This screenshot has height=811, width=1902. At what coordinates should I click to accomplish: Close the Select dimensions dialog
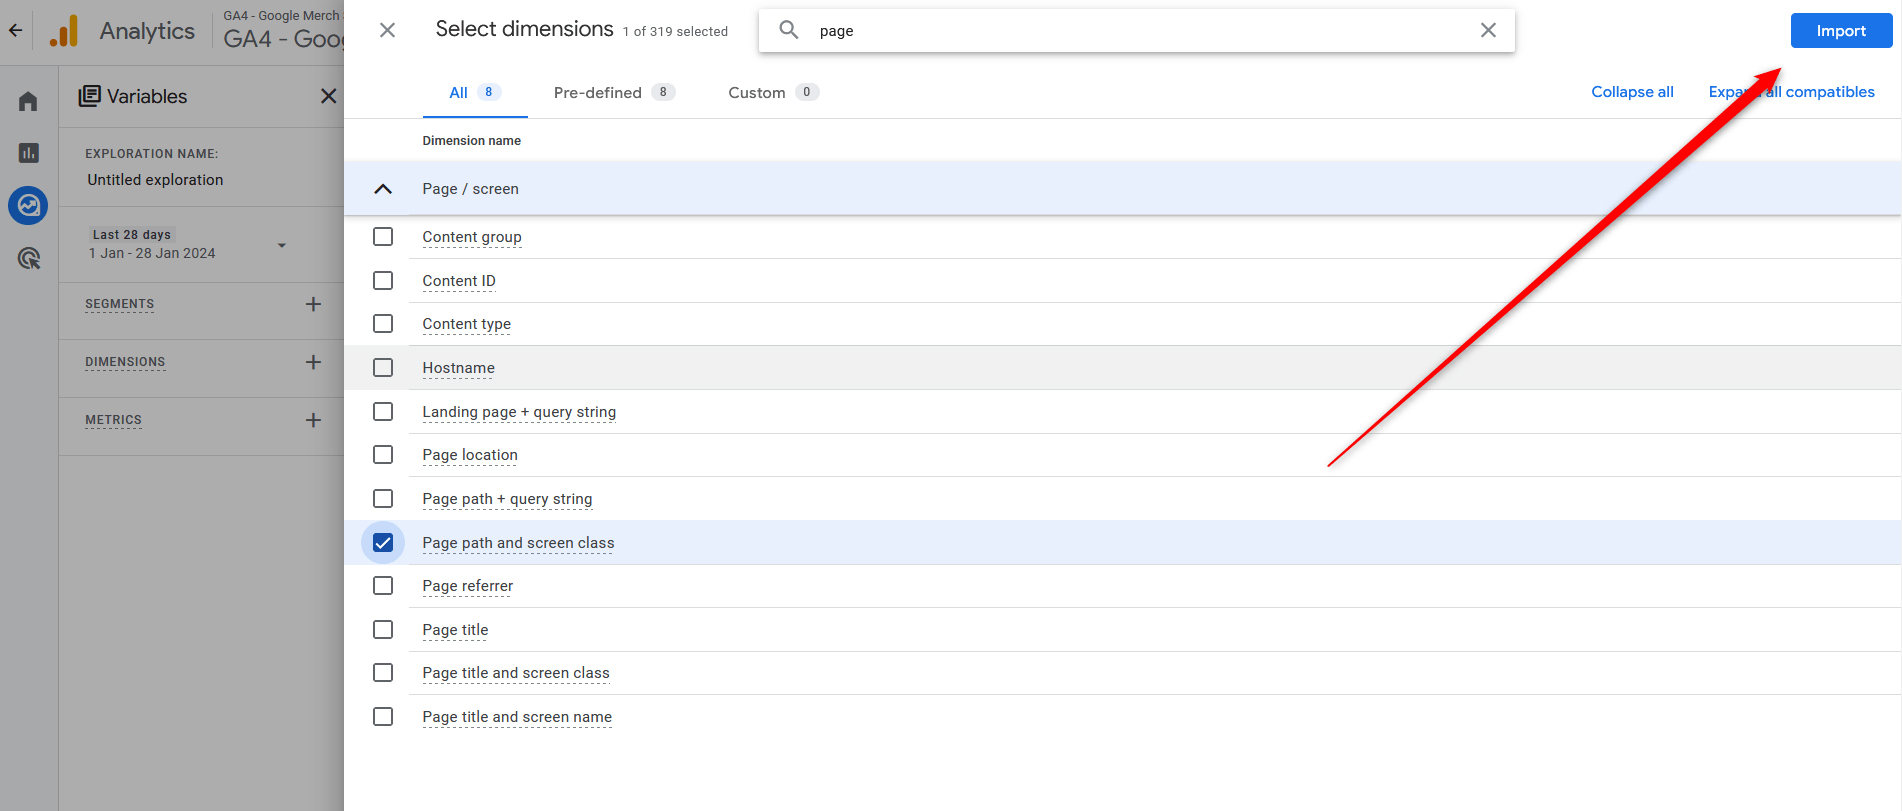(387, 30)
